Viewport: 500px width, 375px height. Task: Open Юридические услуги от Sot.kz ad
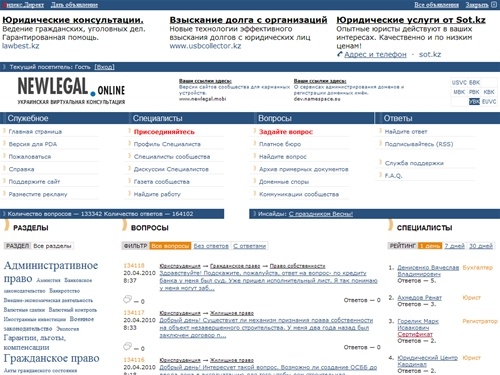point(411,20)
